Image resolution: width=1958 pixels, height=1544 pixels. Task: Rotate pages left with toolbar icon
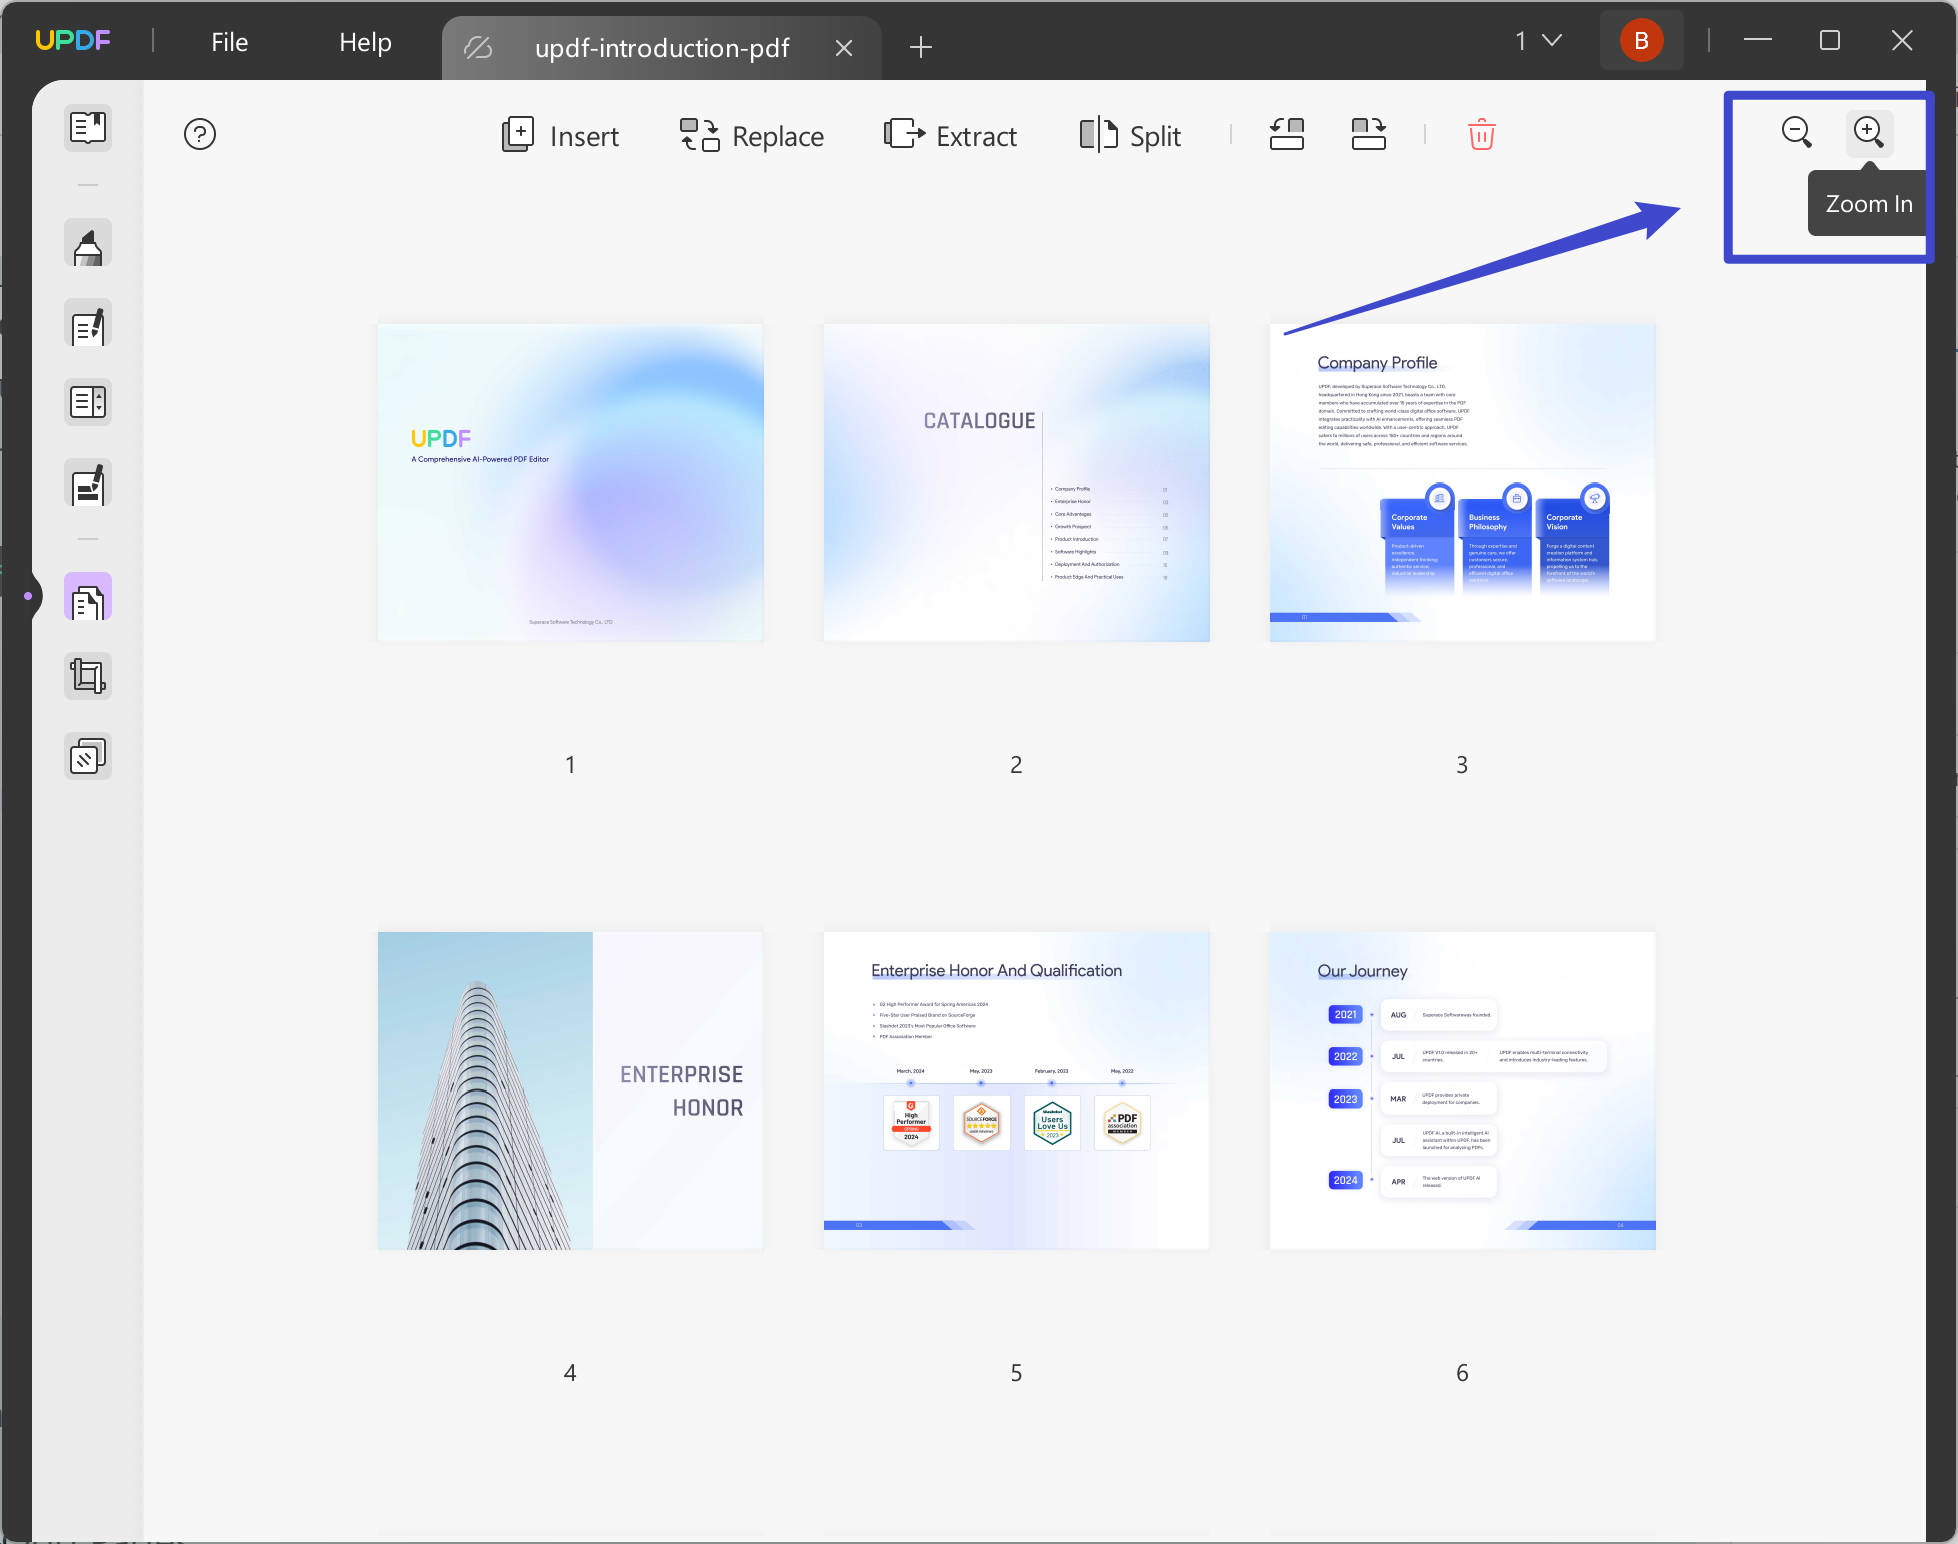[1286, 134]
